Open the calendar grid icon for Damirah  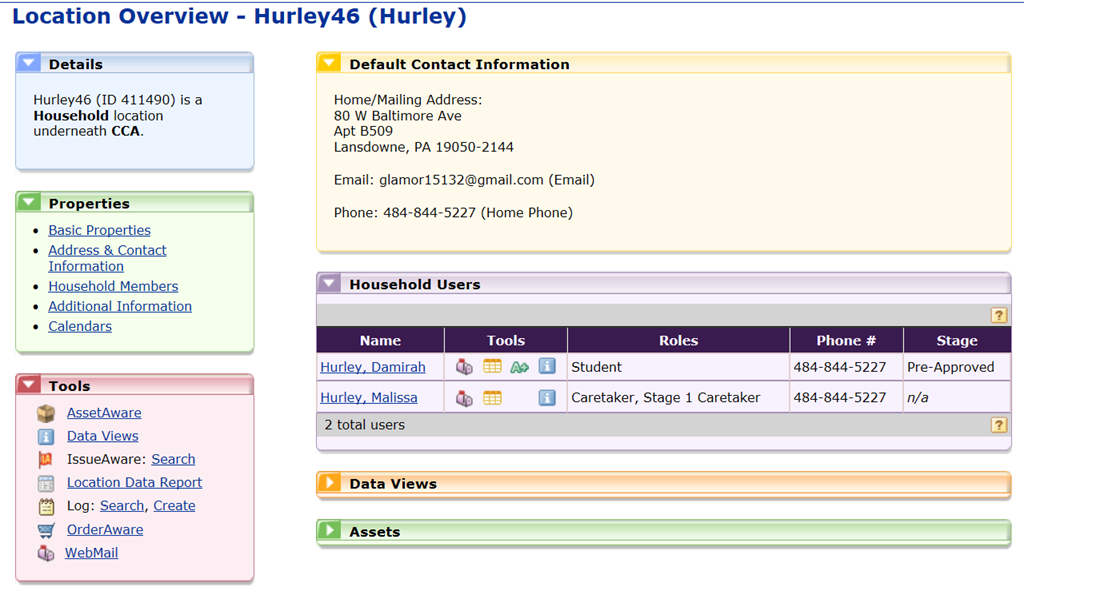(x=492, y=367)
